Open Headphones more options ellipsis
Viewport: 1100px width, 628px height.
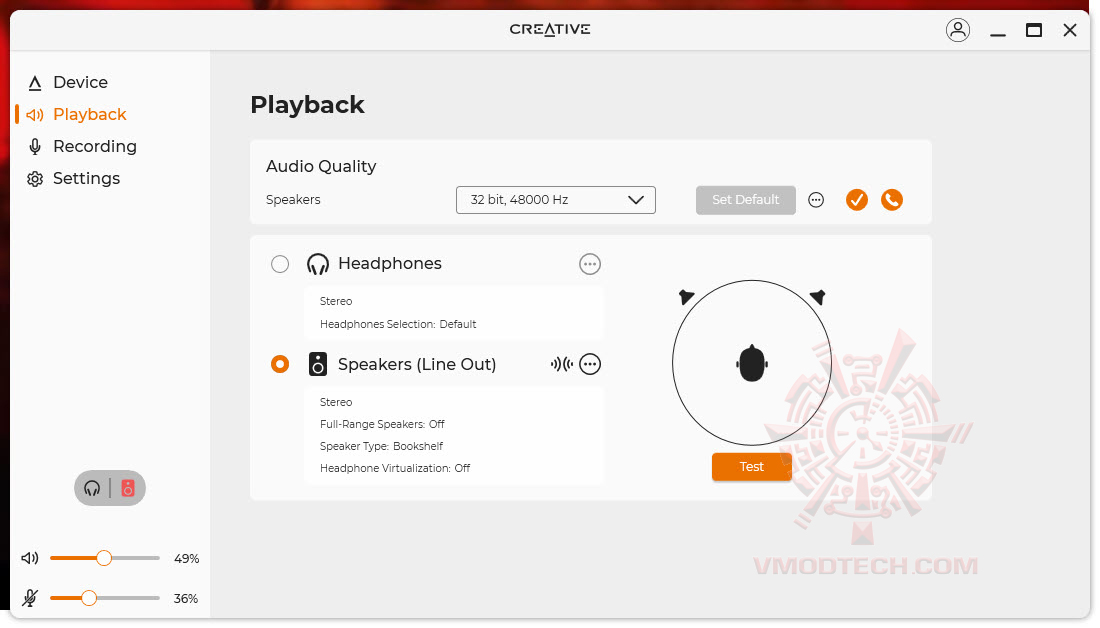pos(589,265)
